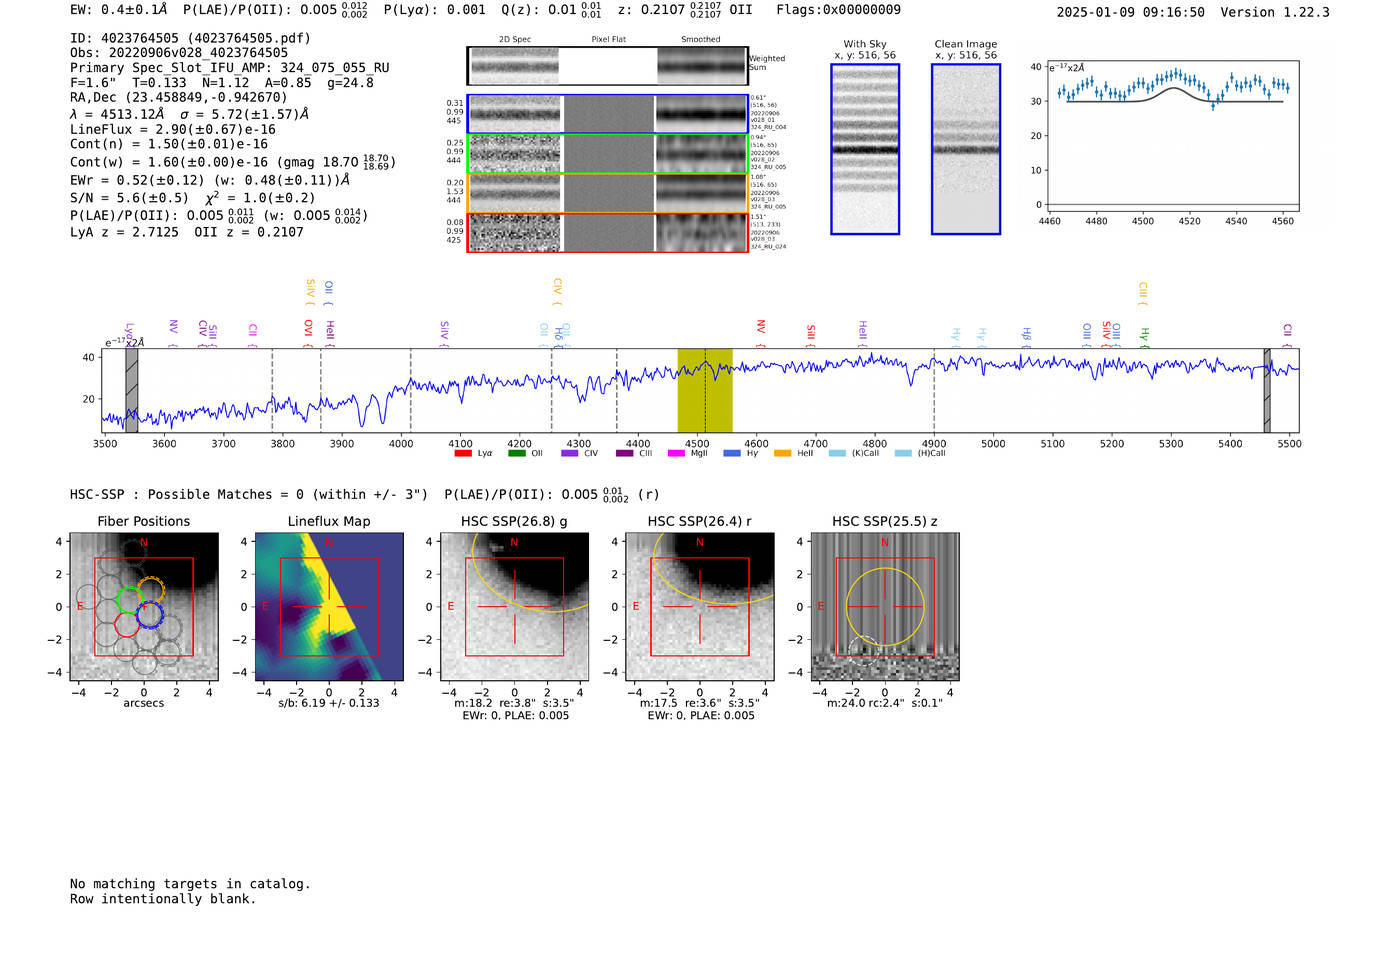Open the HSC SSP(26.8) g band image
The width and height of the screenshot is (1400, 953).
pyautogui.click(x=514, y=607)
